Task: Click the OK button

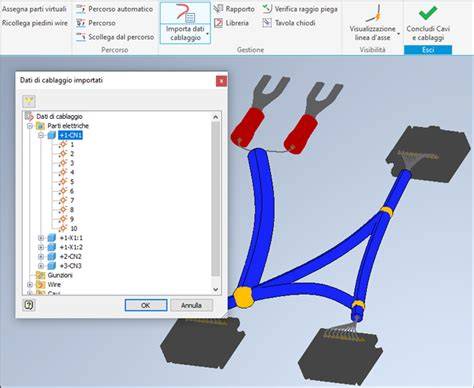Action: click(x=146, y=305)
